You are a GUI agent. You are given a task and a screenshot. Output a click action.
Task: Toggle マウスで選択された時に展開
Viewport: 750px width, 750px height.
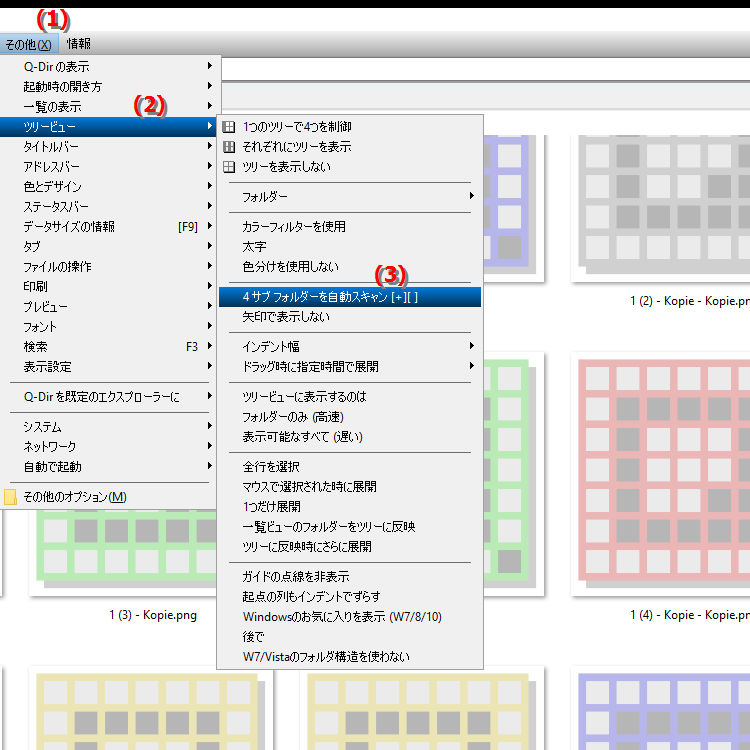click(350, 487)
